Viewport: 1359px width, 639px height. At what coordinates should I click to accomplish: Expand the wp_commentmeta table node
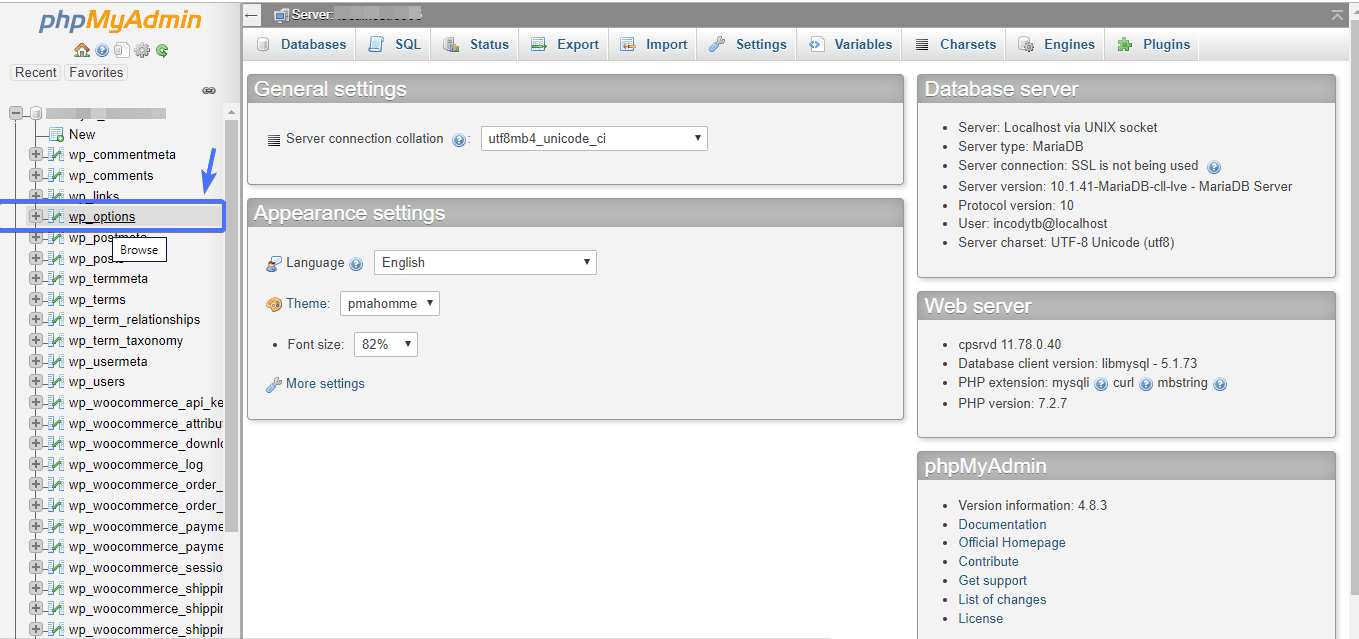point(36,154)
